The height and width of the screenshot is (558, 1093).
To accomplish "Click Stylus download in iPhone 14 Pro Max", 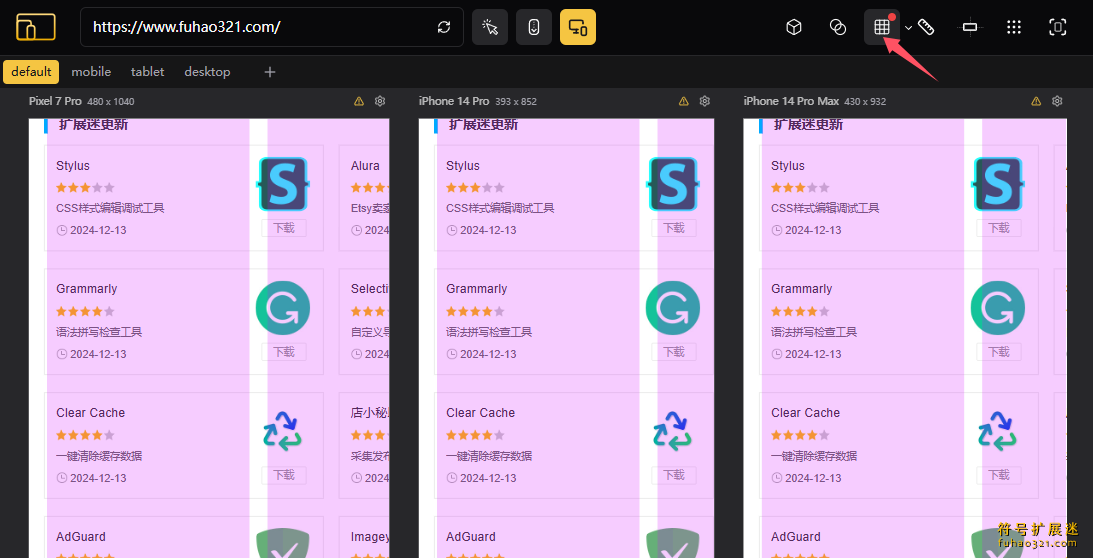I will [999, 228].
